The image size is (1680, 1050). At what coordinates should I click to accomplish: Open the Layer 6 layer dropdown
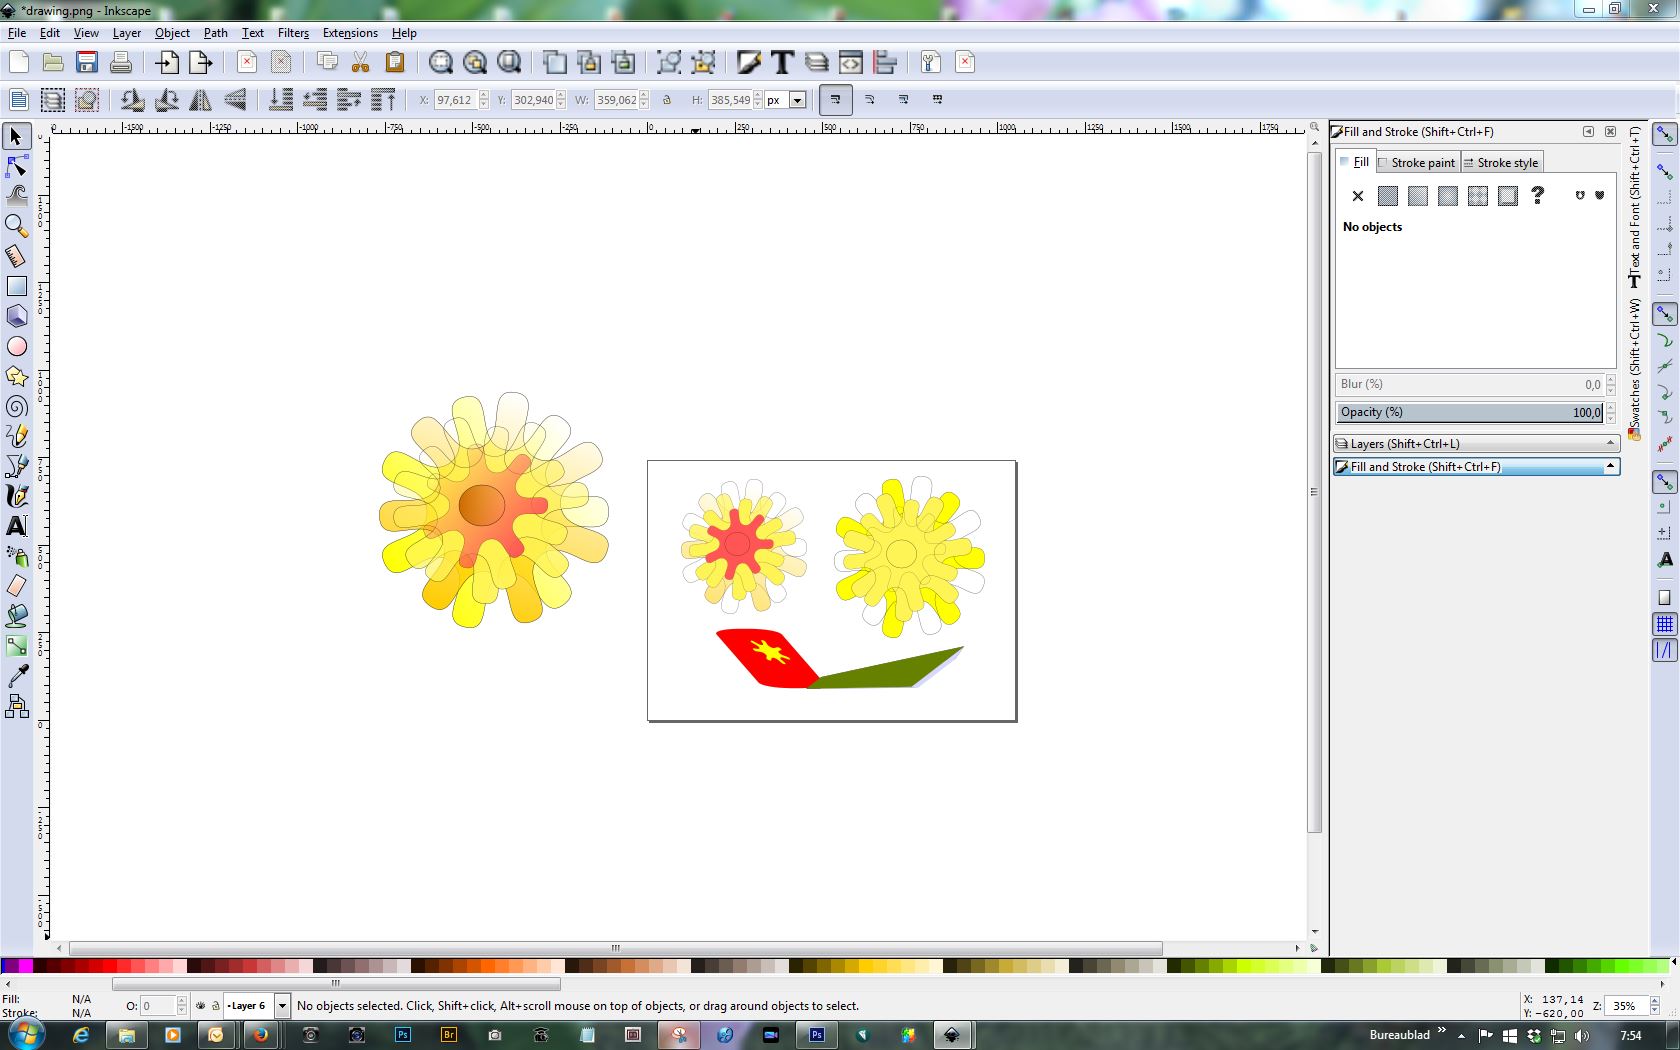coord(282,1006)
